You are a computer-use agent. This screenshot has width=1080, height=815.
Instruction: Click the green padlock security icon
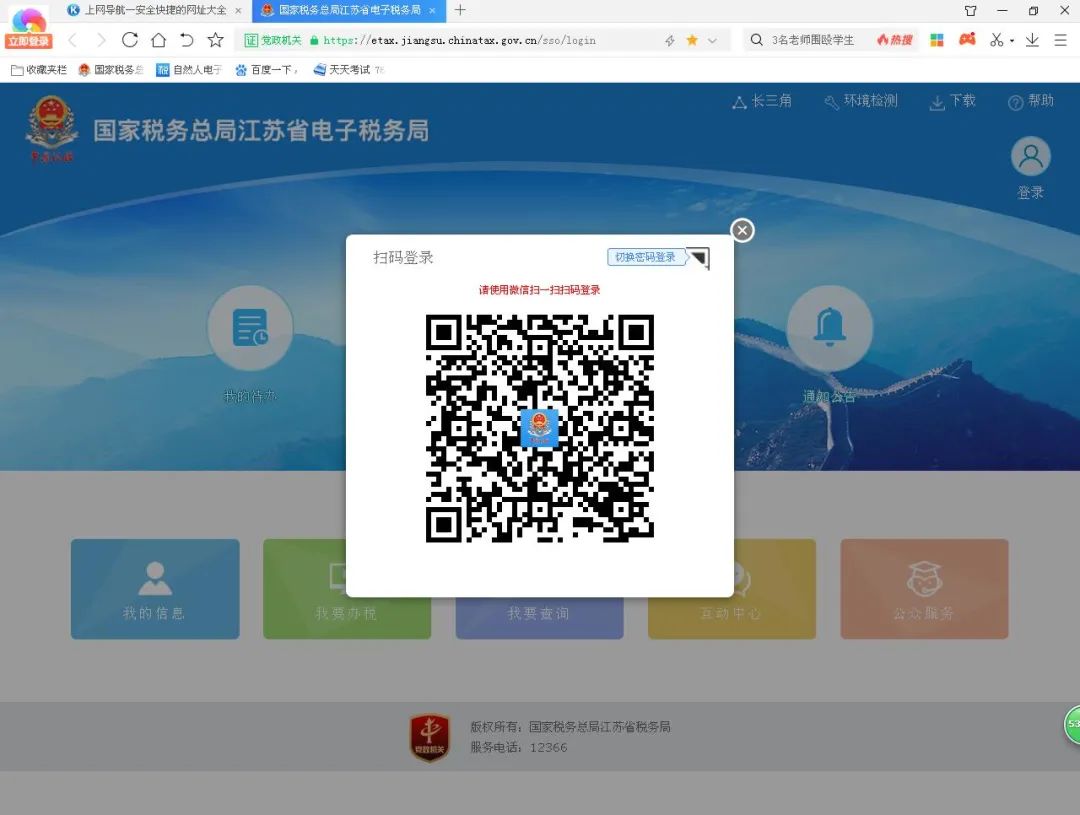[314, 41]
